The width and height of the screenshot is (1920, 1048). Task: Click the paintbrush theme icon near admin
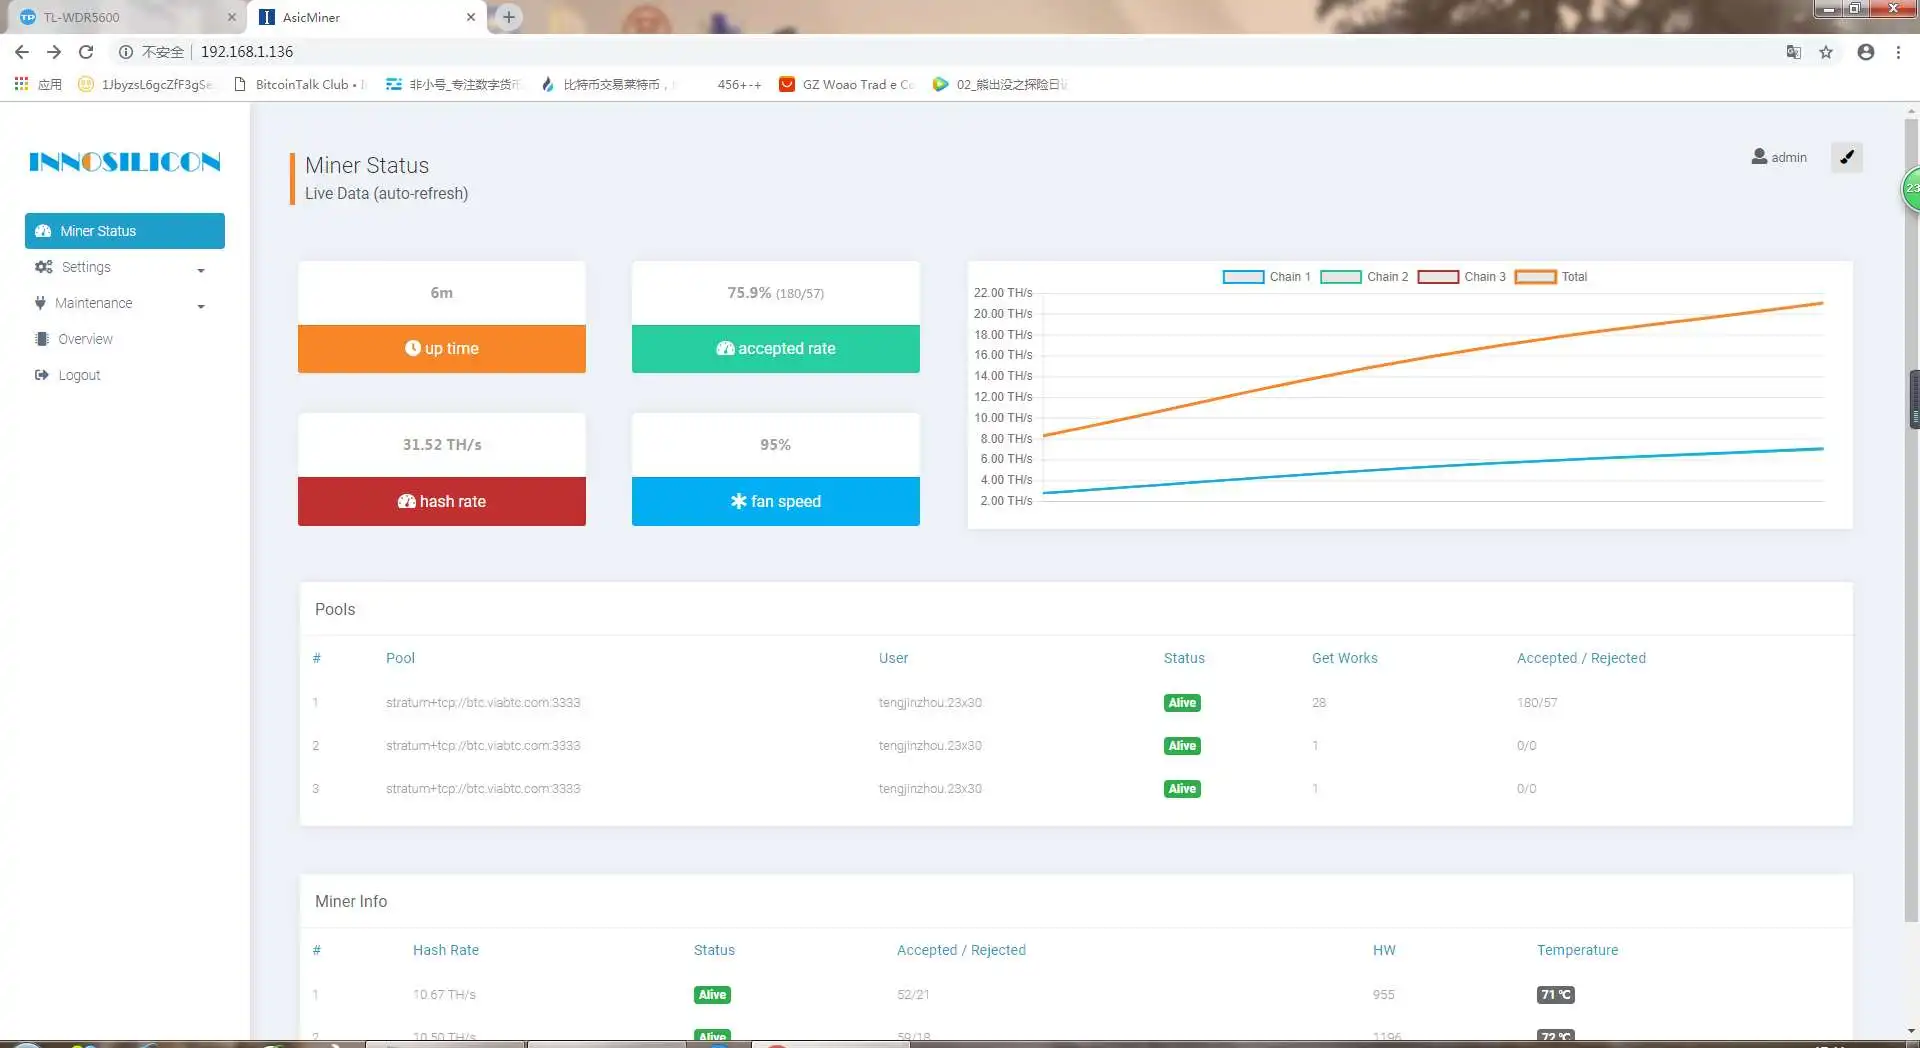coord(1846,157)
